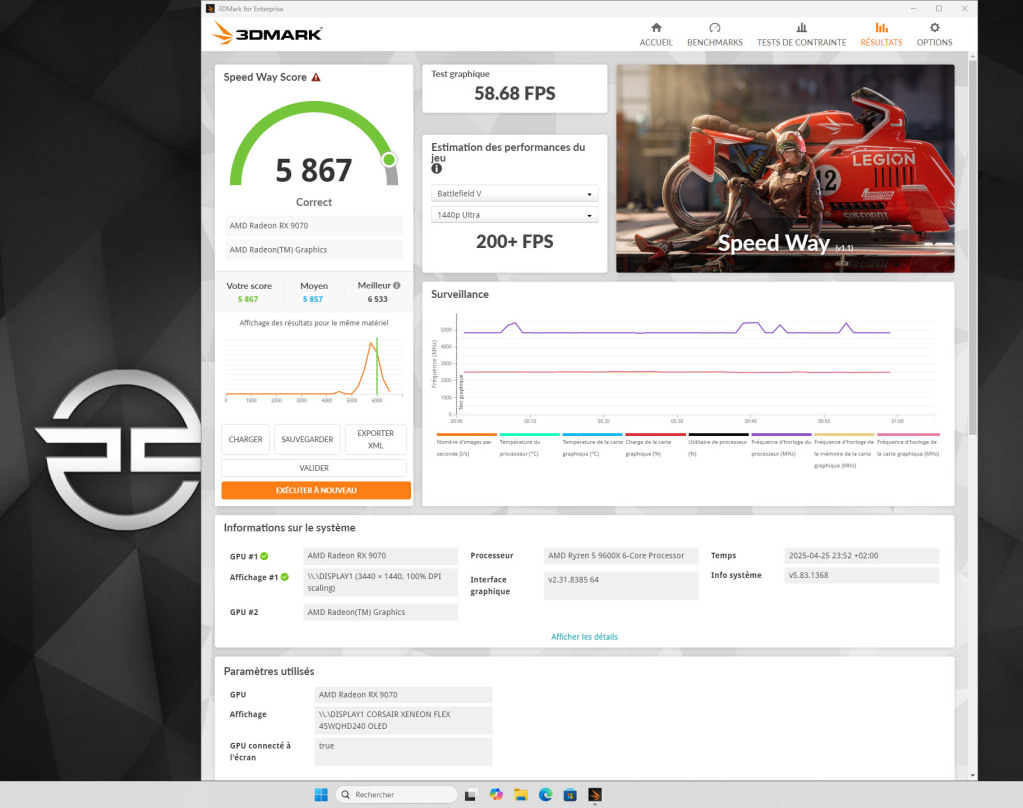The image size is (1023, 808).
Task: Click the 58.68 FPS graphics test result
Action: (515, 93)
